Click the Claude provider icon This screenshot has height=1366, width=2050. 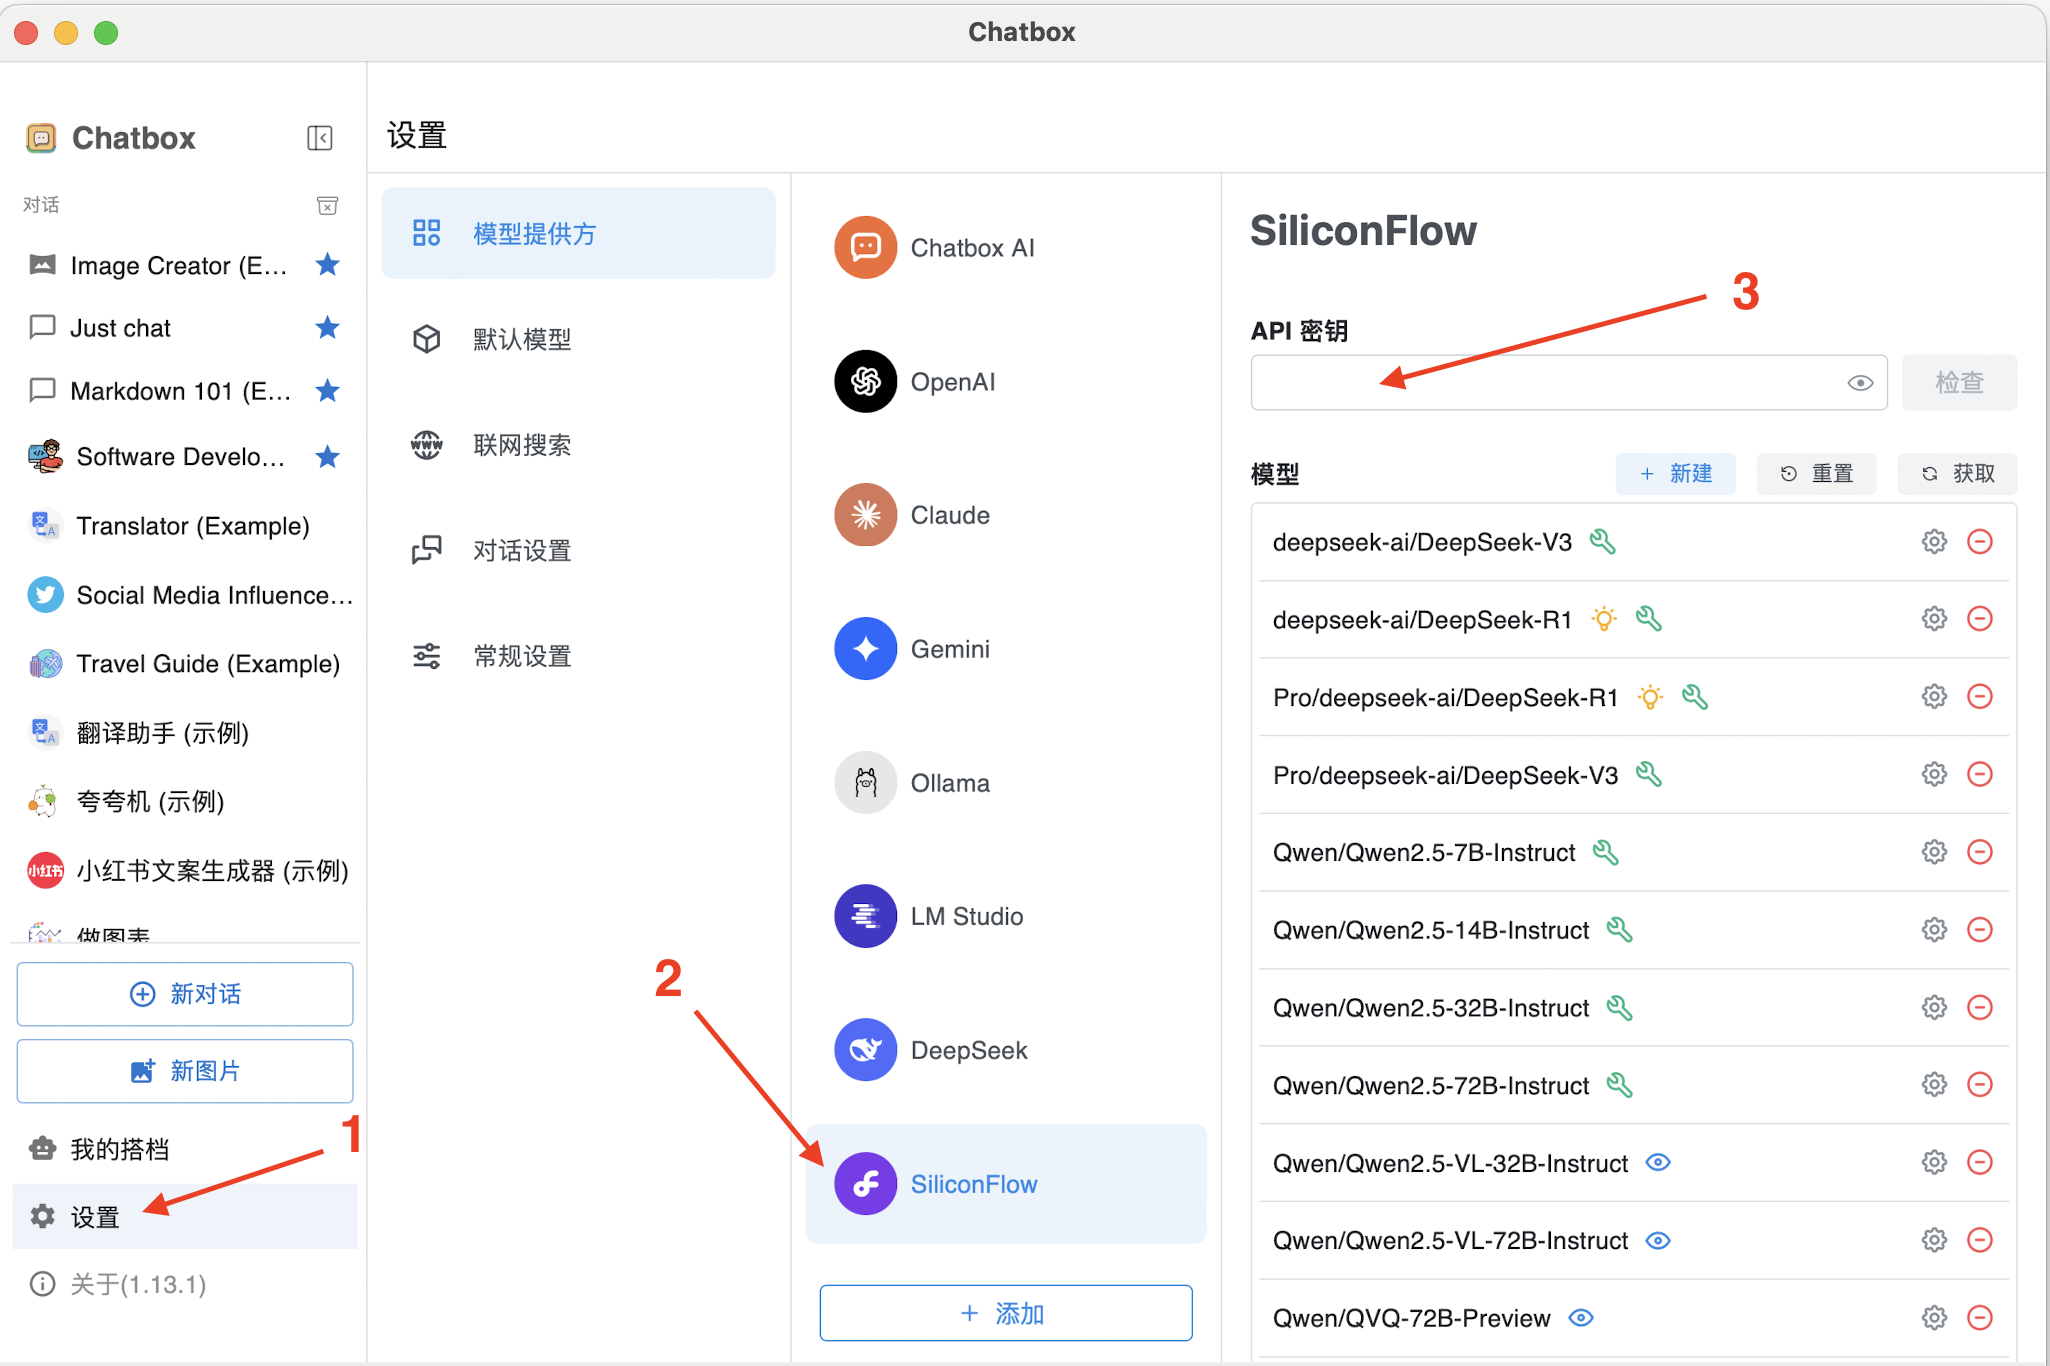(x=866, y=515)
